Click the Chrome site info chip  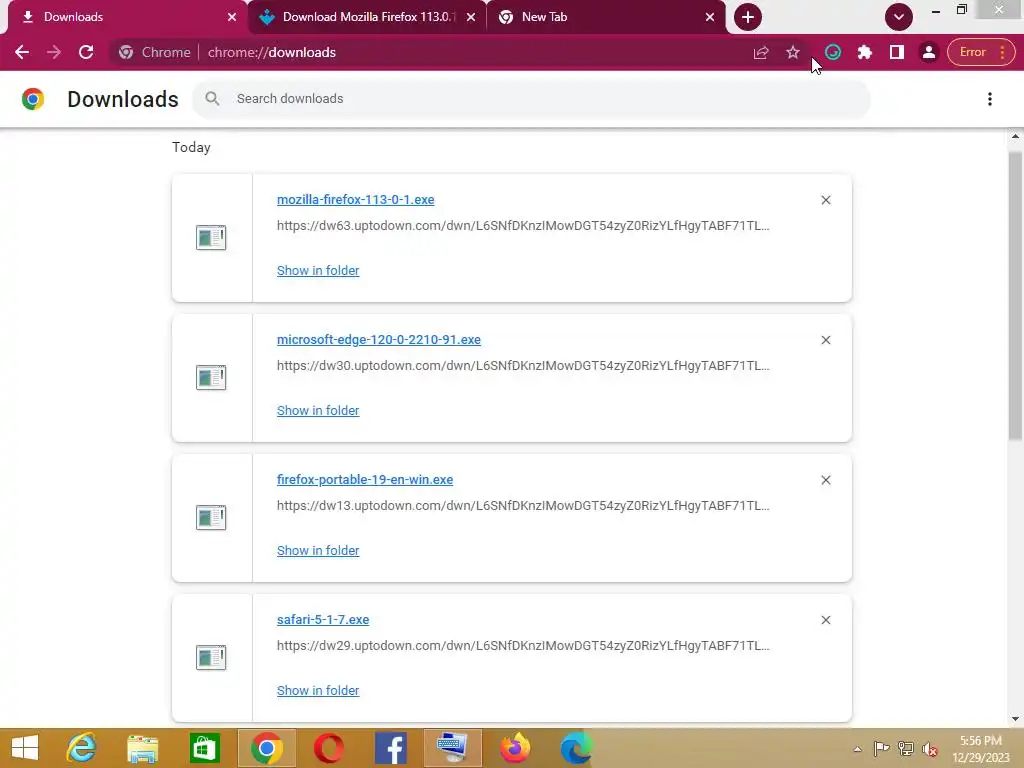(155, 52)
